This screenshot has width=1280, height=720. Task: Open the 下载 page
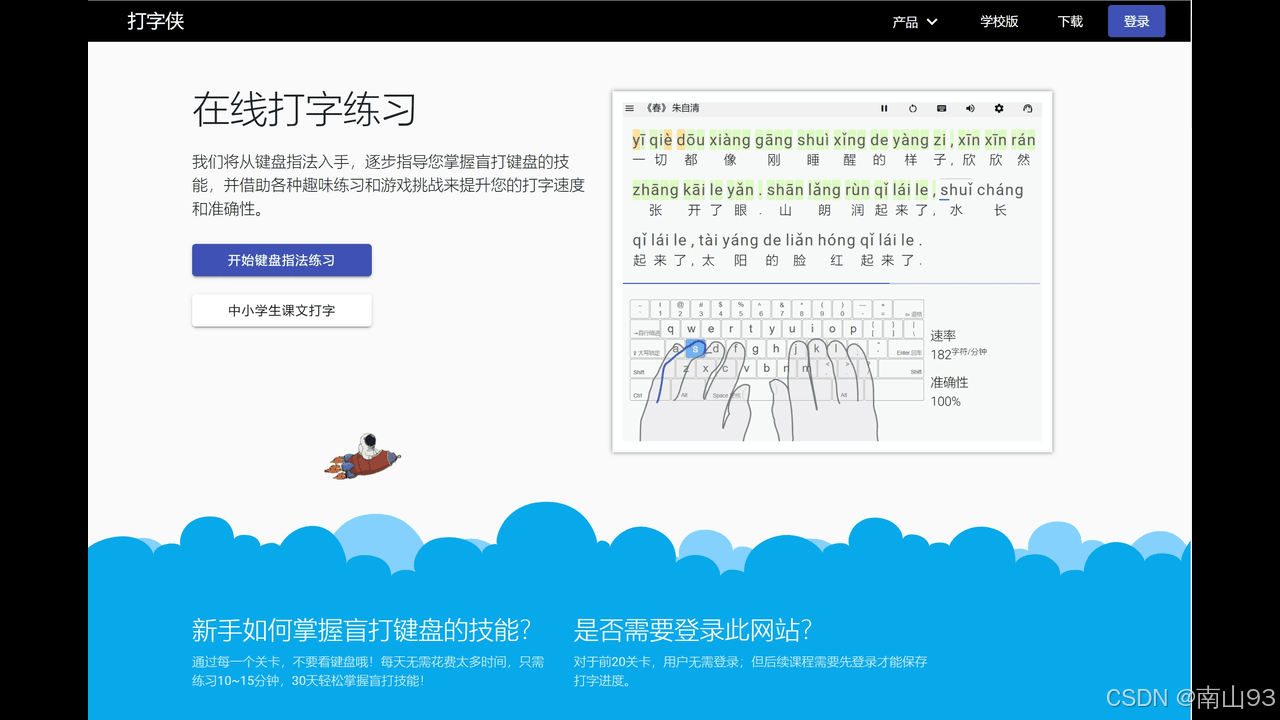pos(1070,21)
